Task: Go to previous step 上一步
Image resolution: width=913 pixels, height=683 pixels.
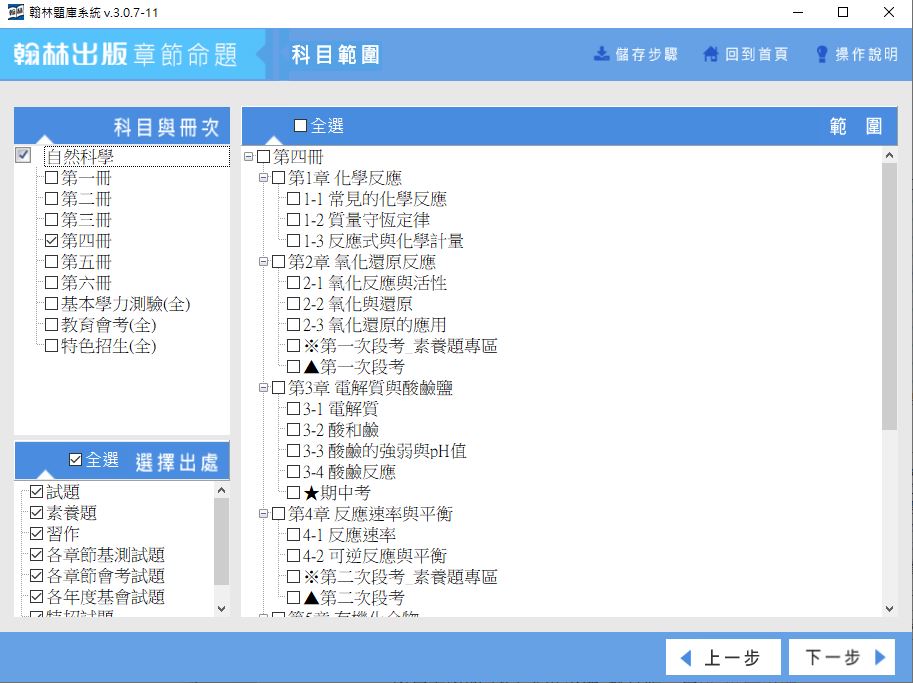Action: coord(723,657)
